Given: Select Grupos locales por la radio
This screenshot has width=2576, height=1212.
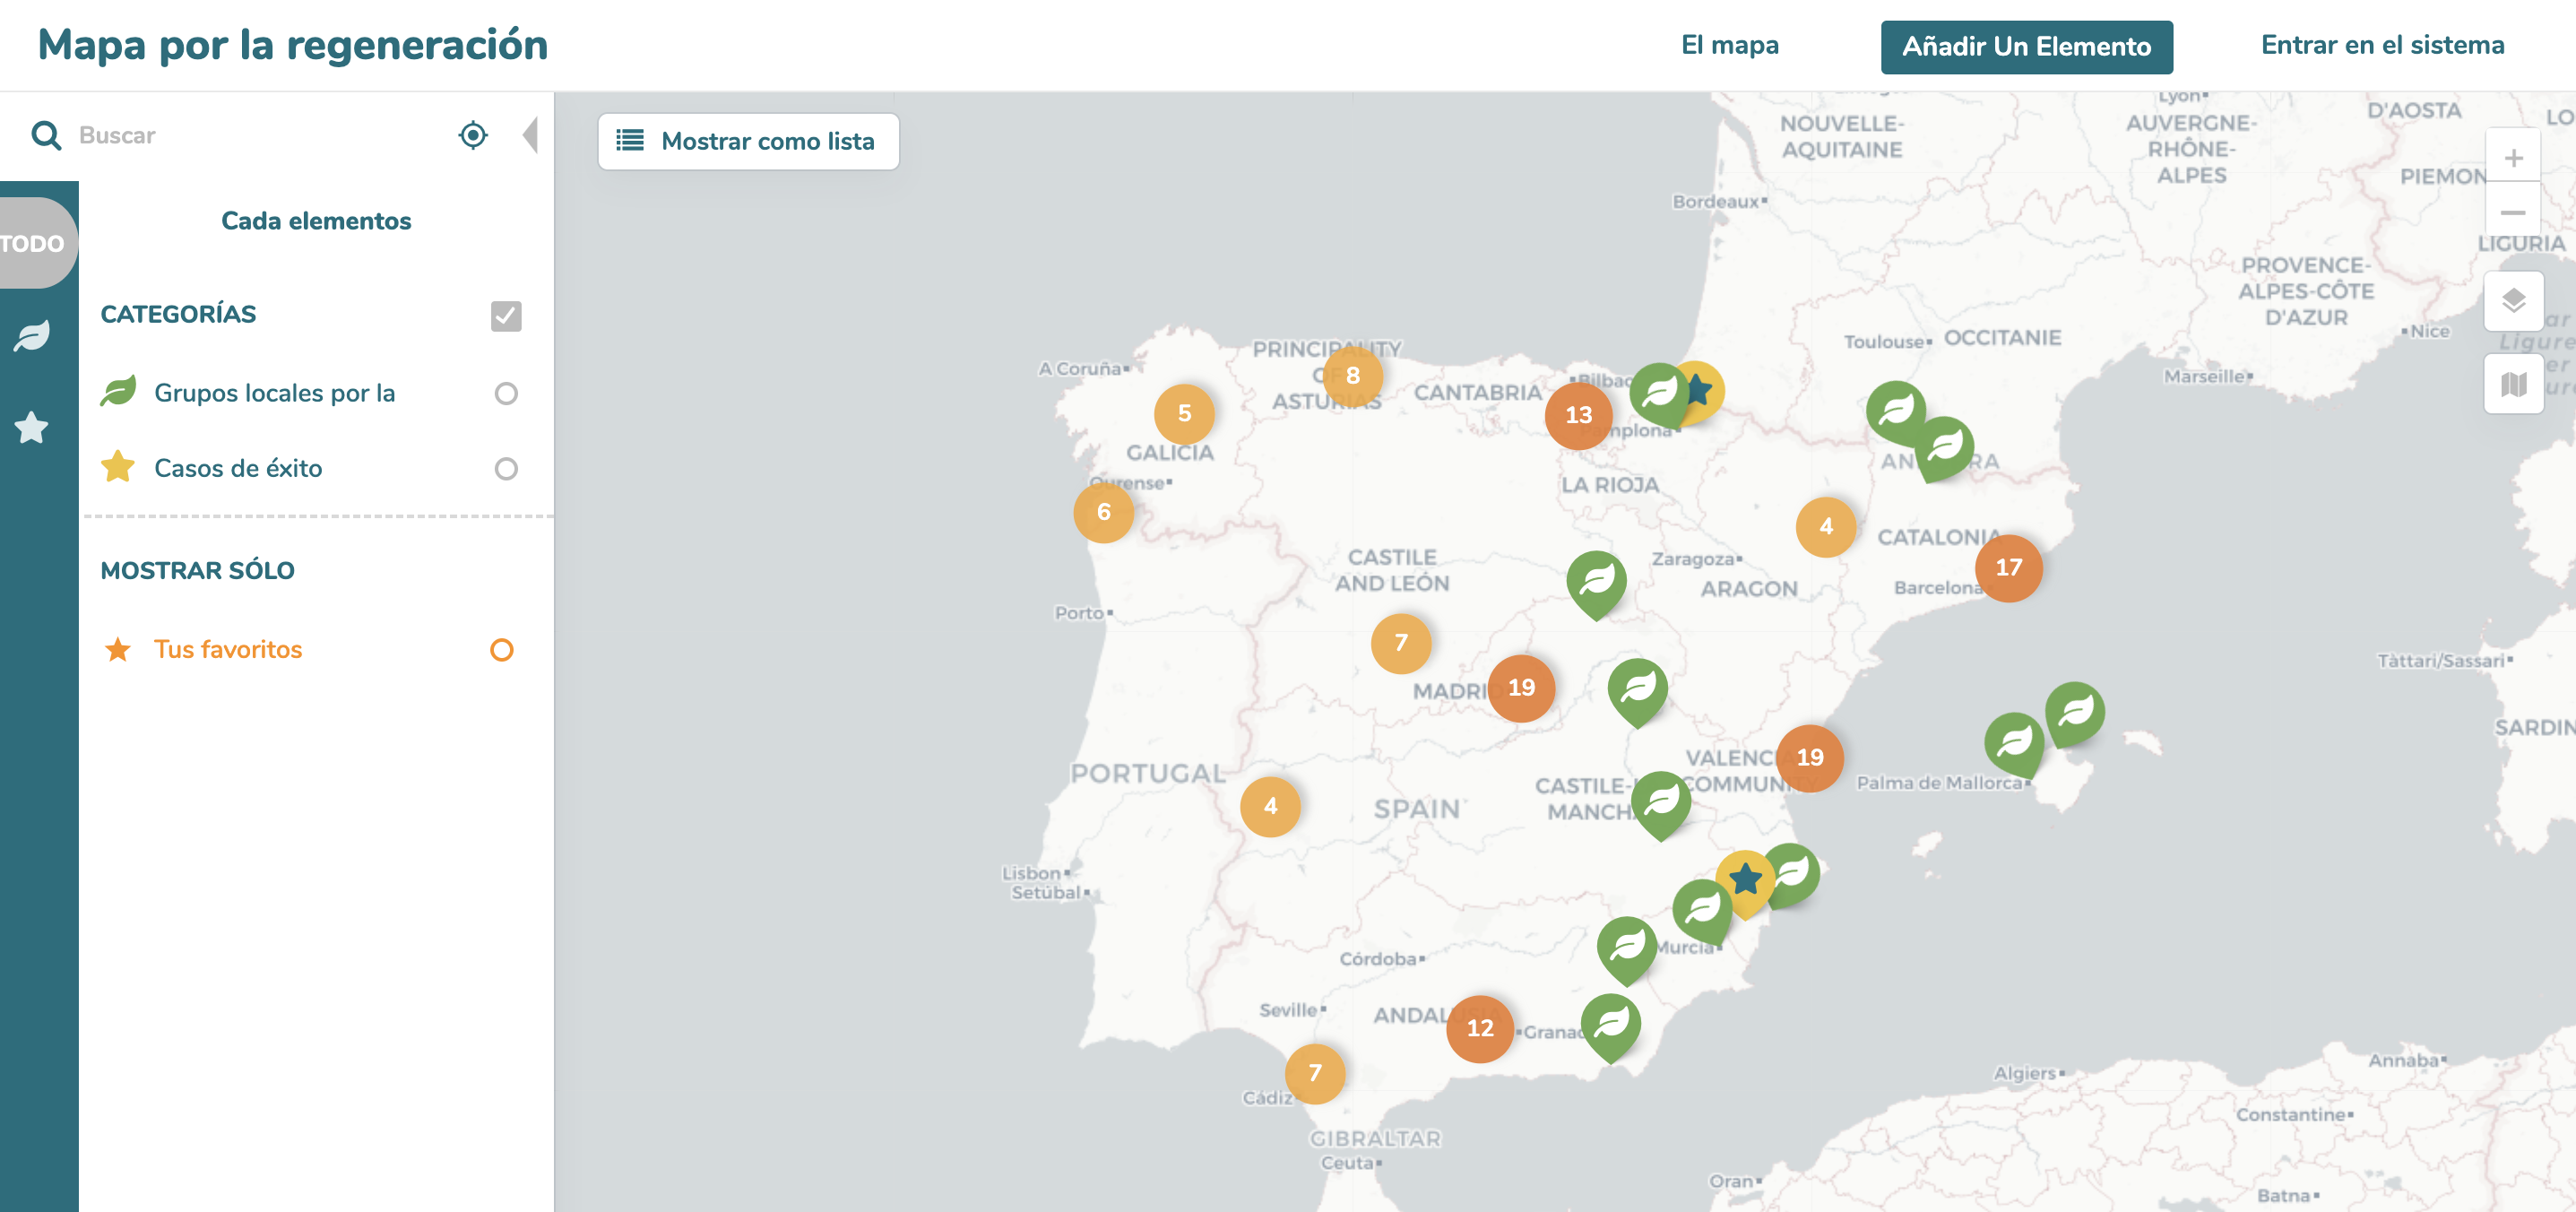Looking at the screenshot, I should (x=506, y=393).
